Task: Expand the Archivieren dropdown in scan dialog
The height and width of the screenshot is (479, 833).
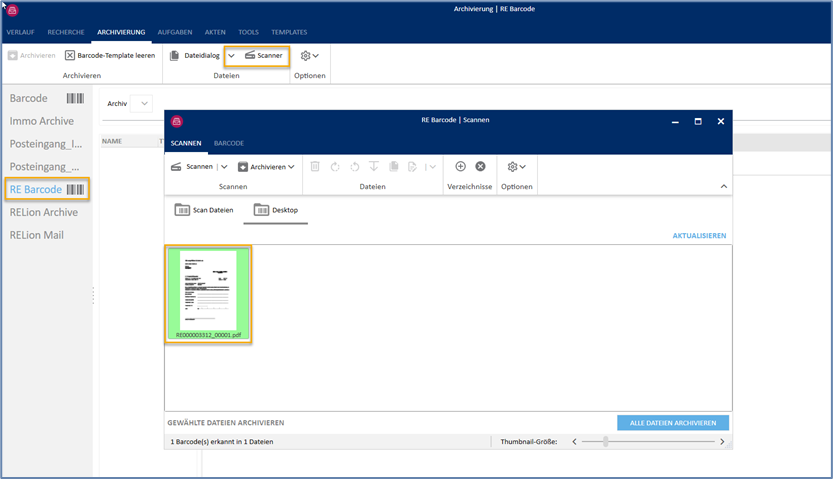Action: tap(291, 167)
